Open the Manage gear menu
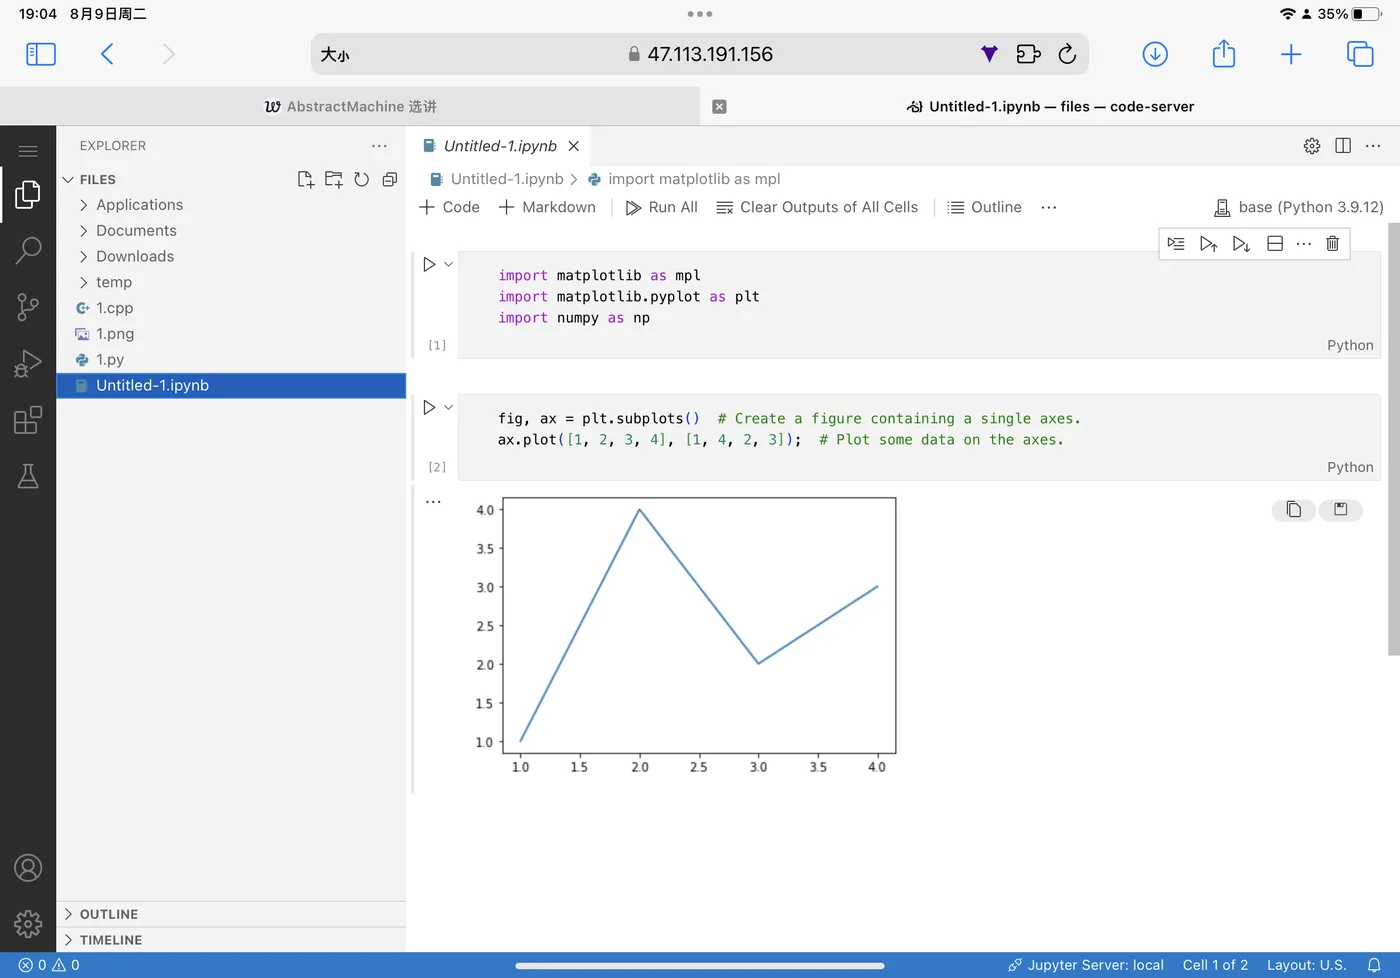 (28, 923)
